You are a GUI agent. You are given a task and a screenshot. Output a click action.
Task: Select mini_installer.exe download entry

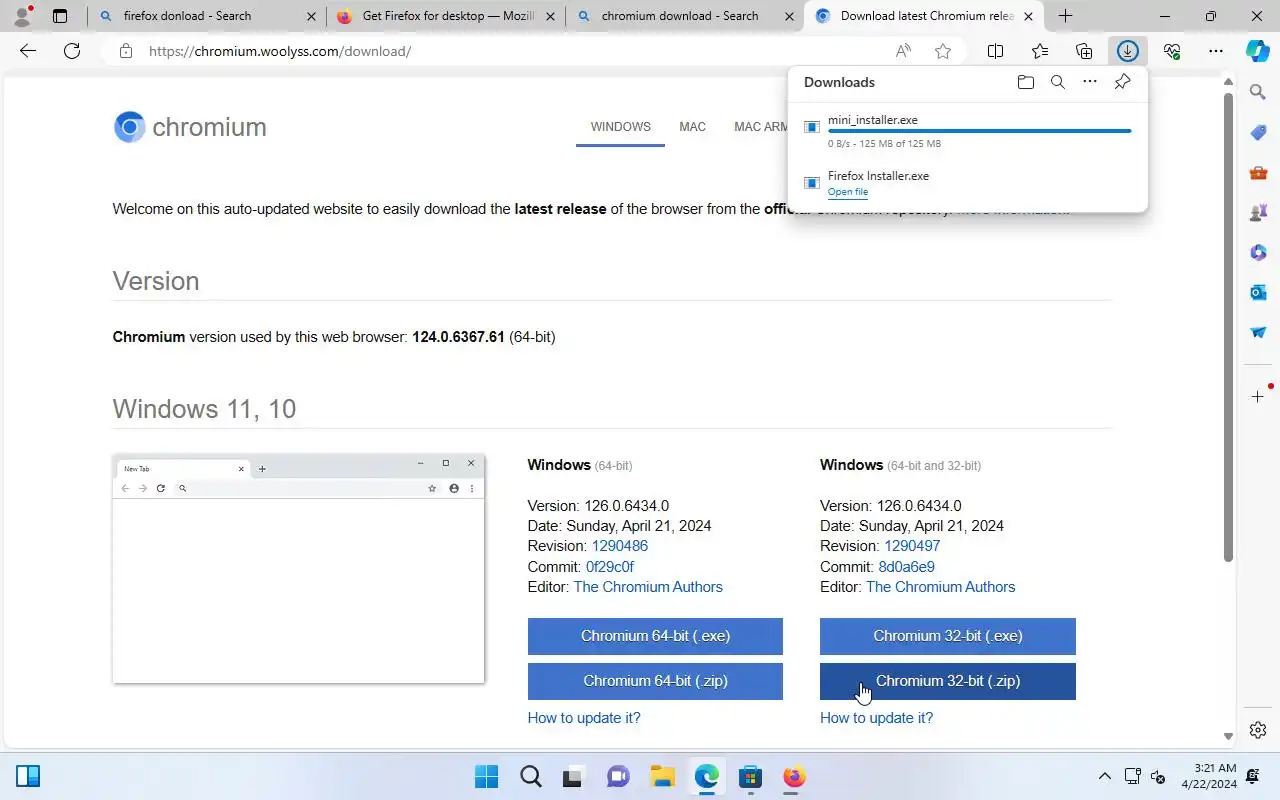click(967, 131)
